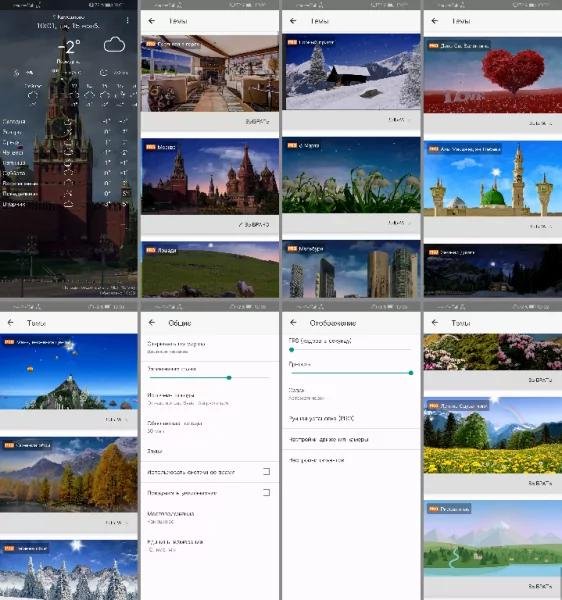
Task: Go back from the Отображение settings screen
Action: (x=293, y=323)
